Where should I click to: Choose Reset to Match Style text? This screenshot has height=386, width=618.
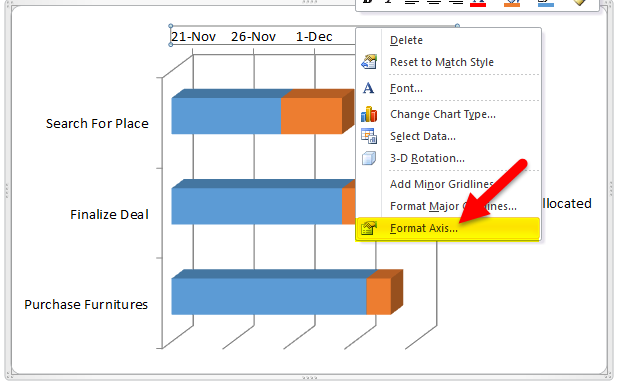tap(441, 62)
